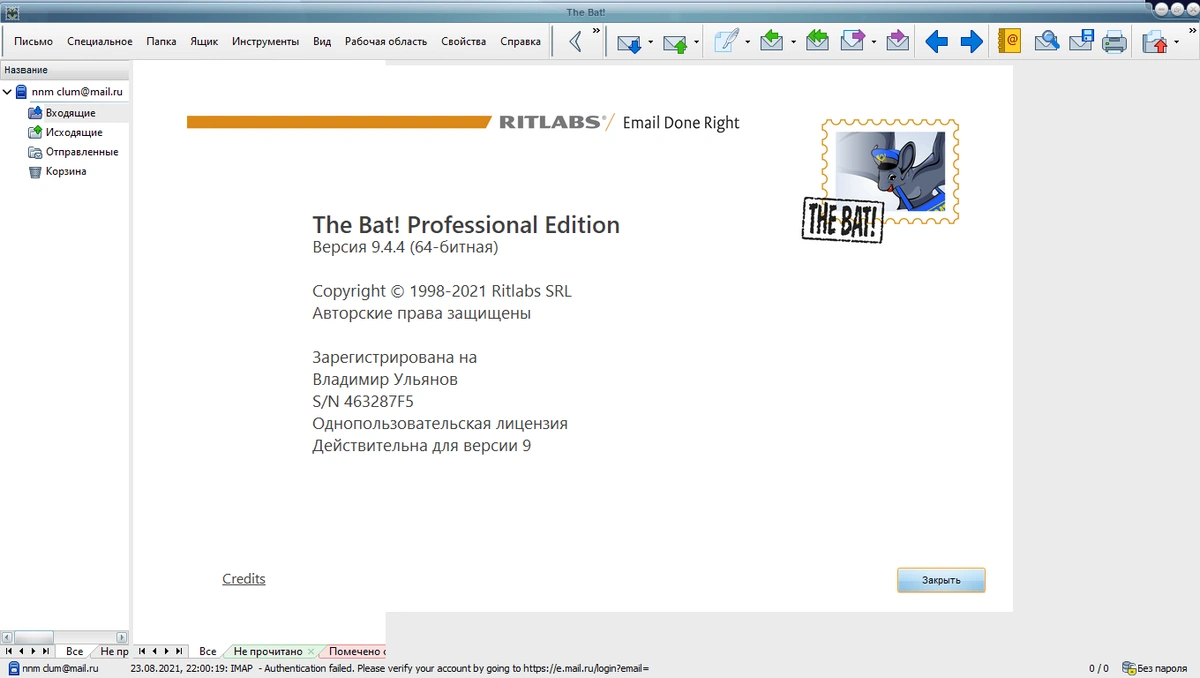The height and width of the screenshot is (678, 1200).
Task: Open the dropdown beside the new message icon
Action: (x=747, y=42)
